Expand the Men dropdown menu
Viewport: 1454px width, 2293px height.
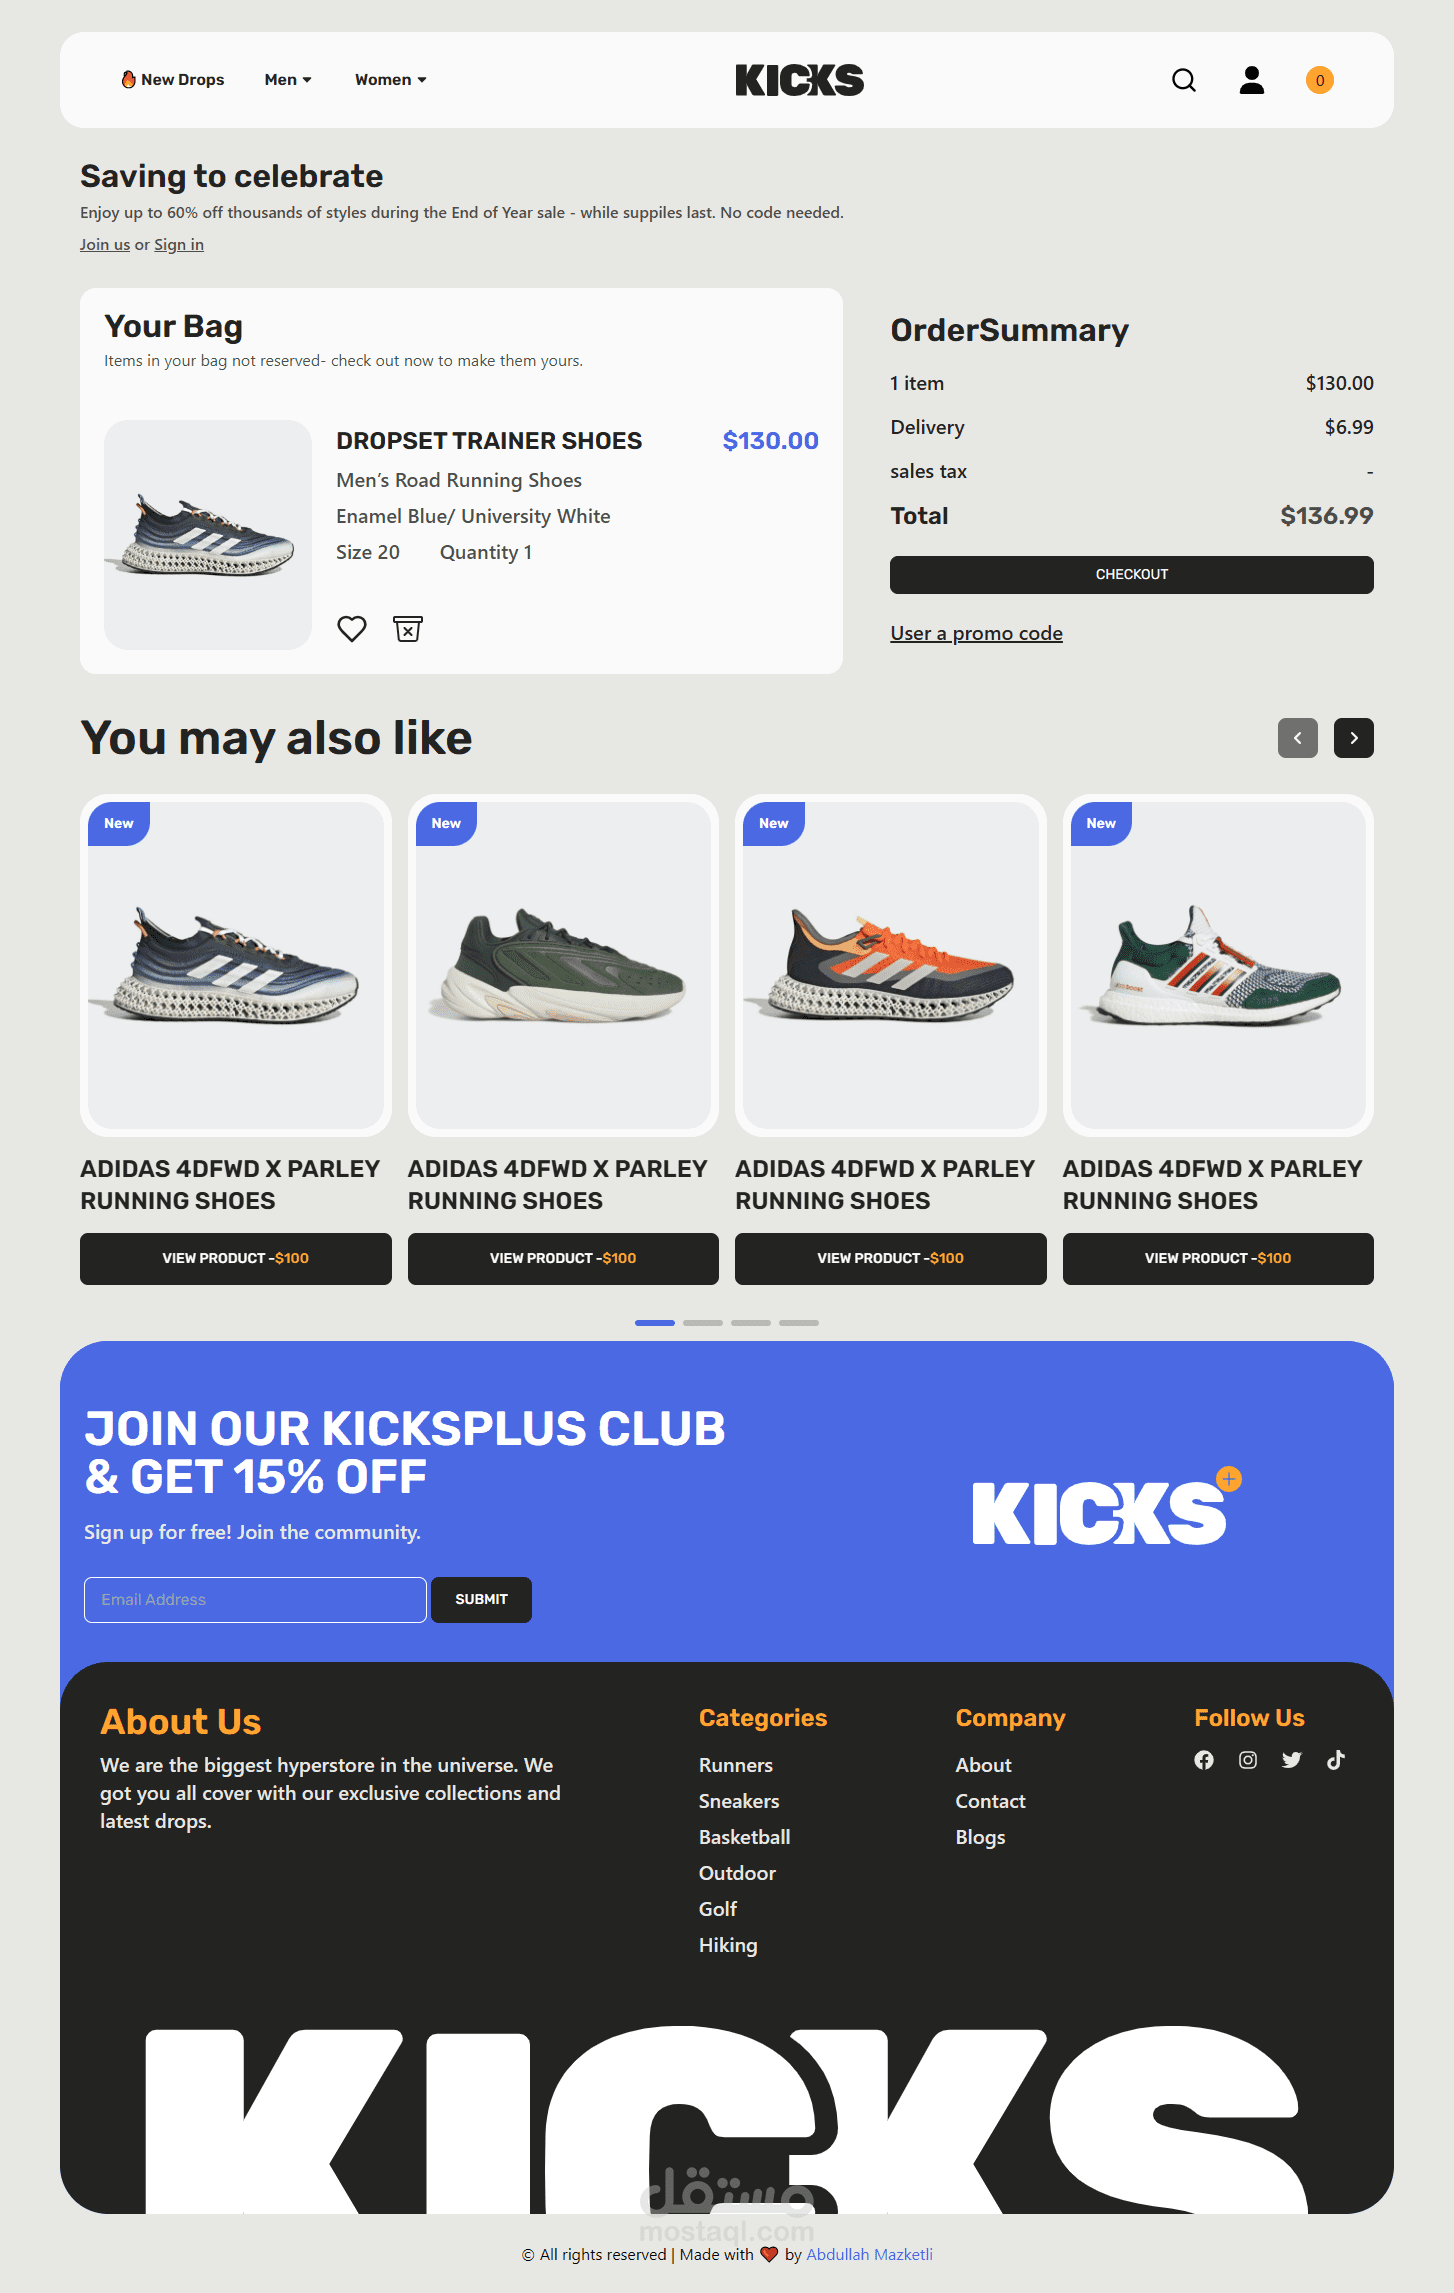click(288, 80)
